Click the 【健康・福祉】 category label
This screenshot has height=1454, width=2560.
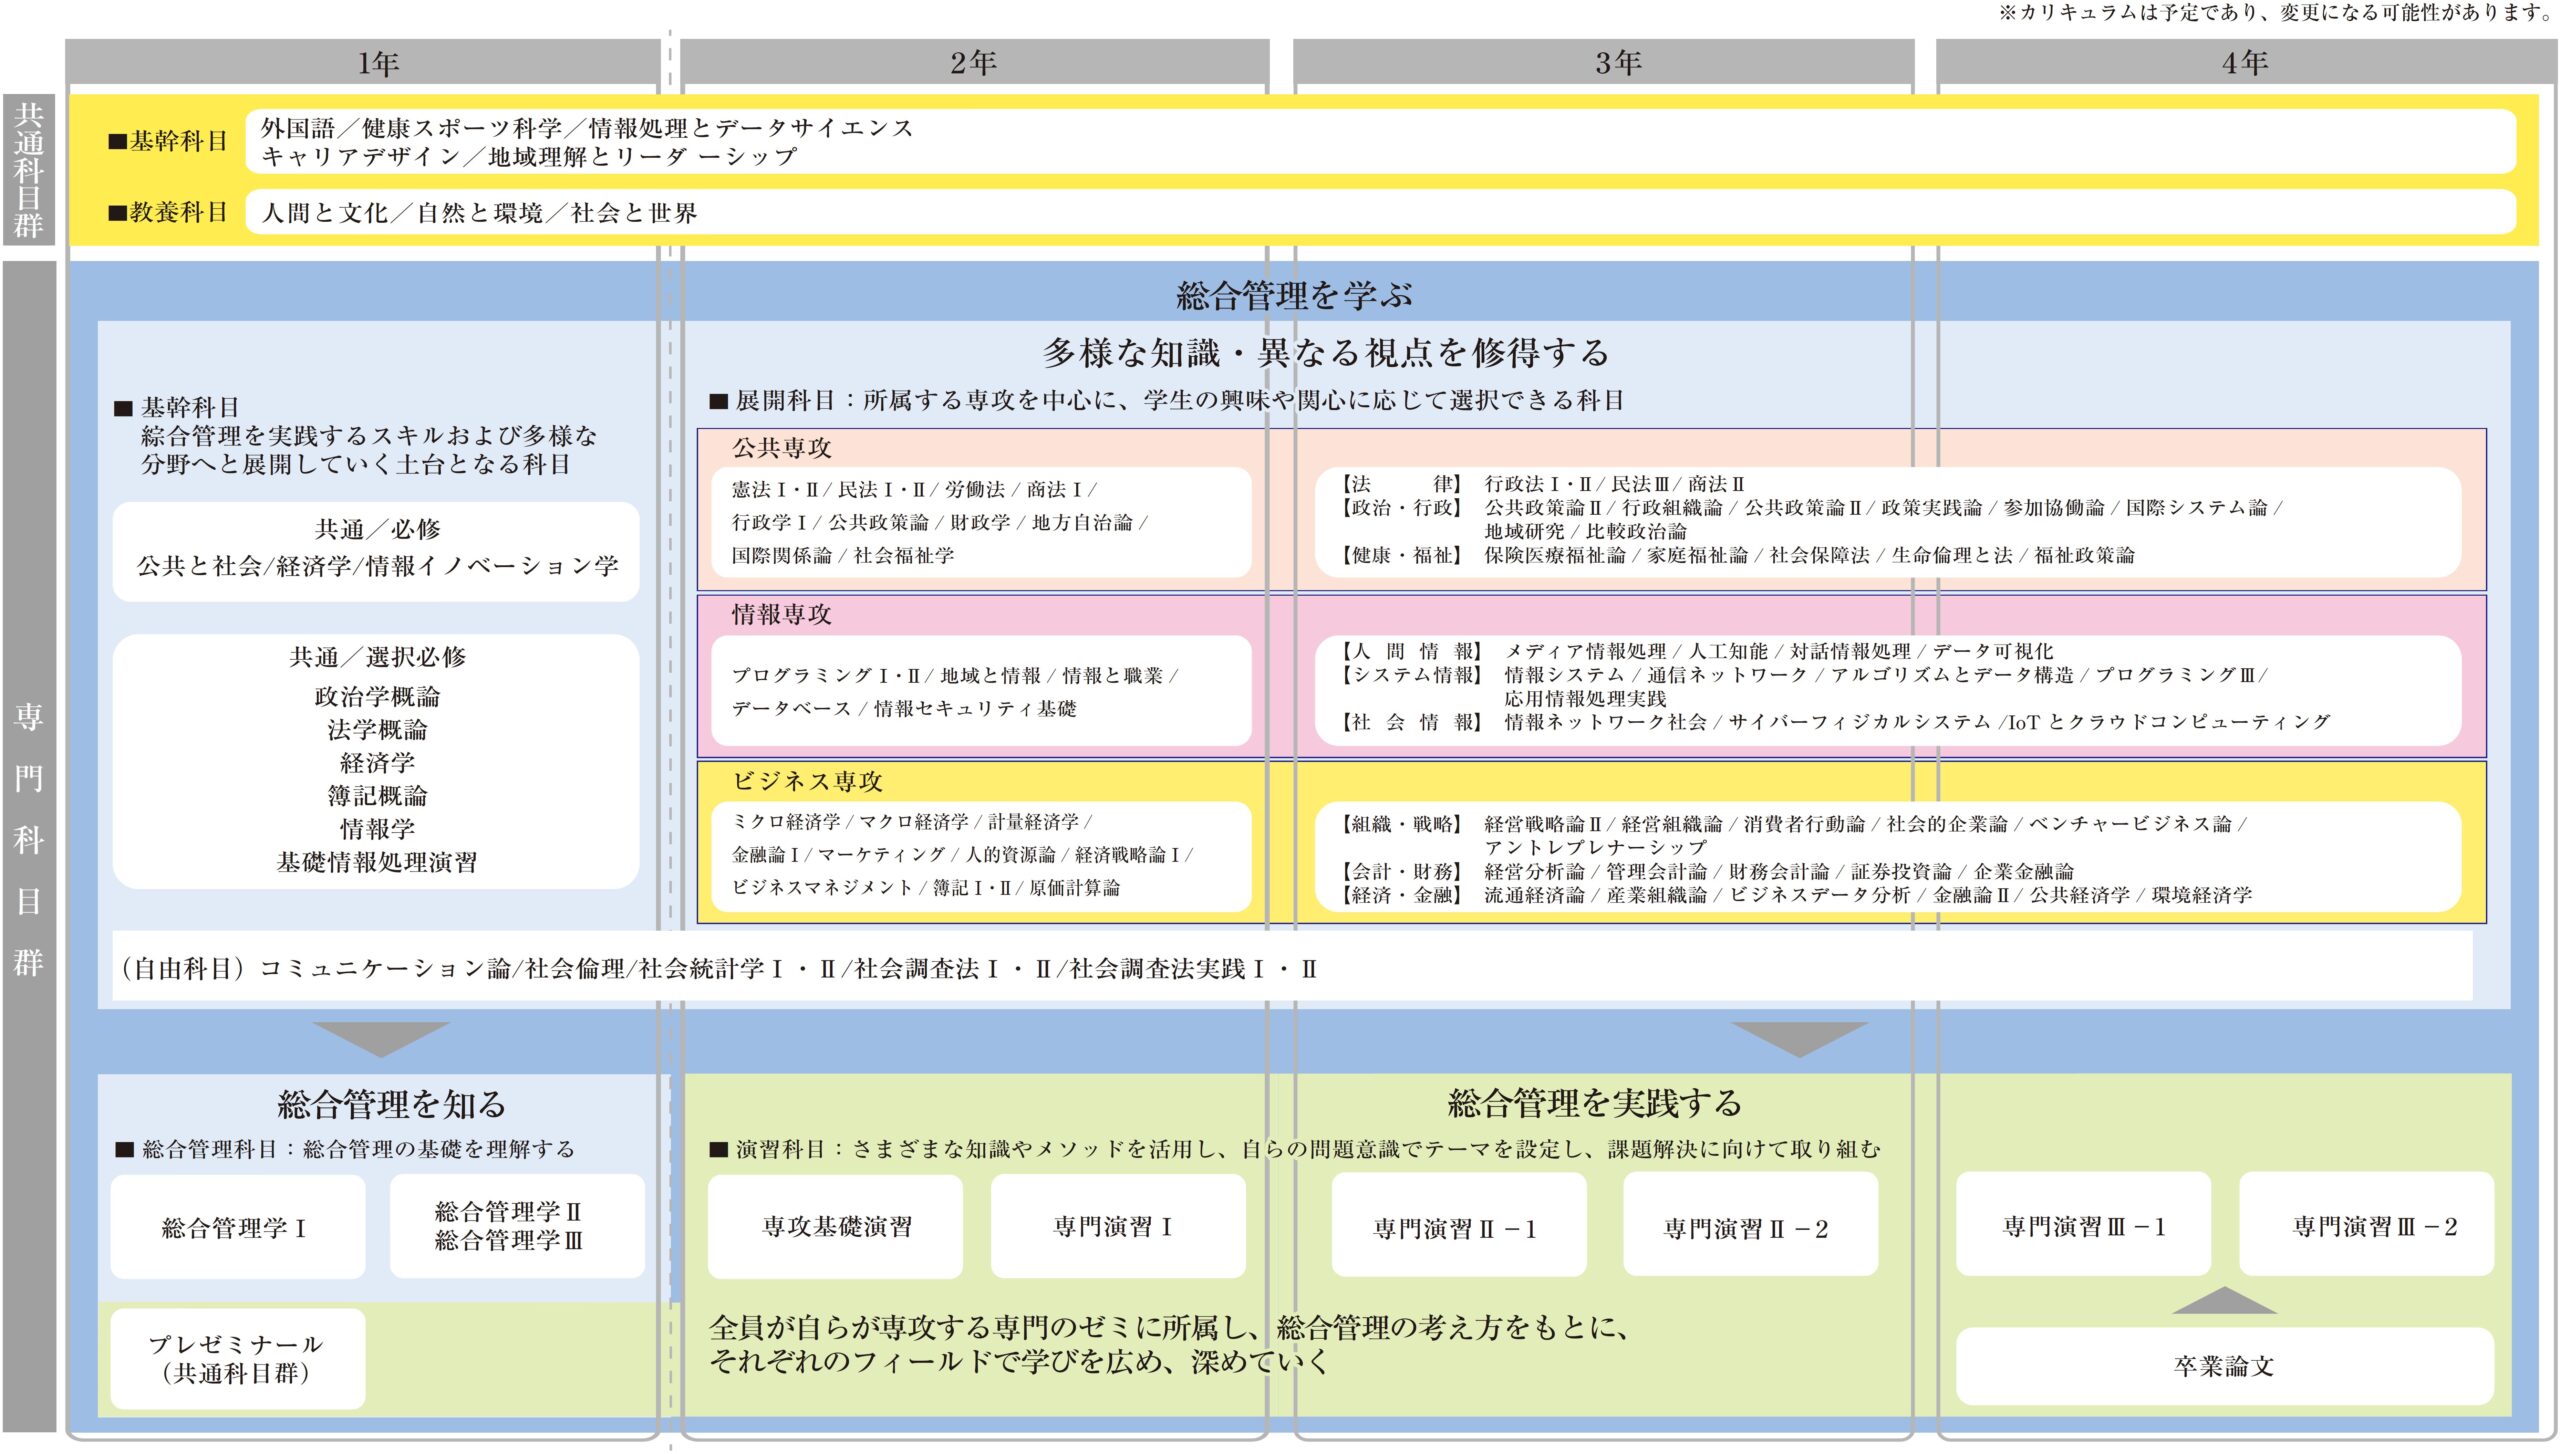[x=1400, y=556]
